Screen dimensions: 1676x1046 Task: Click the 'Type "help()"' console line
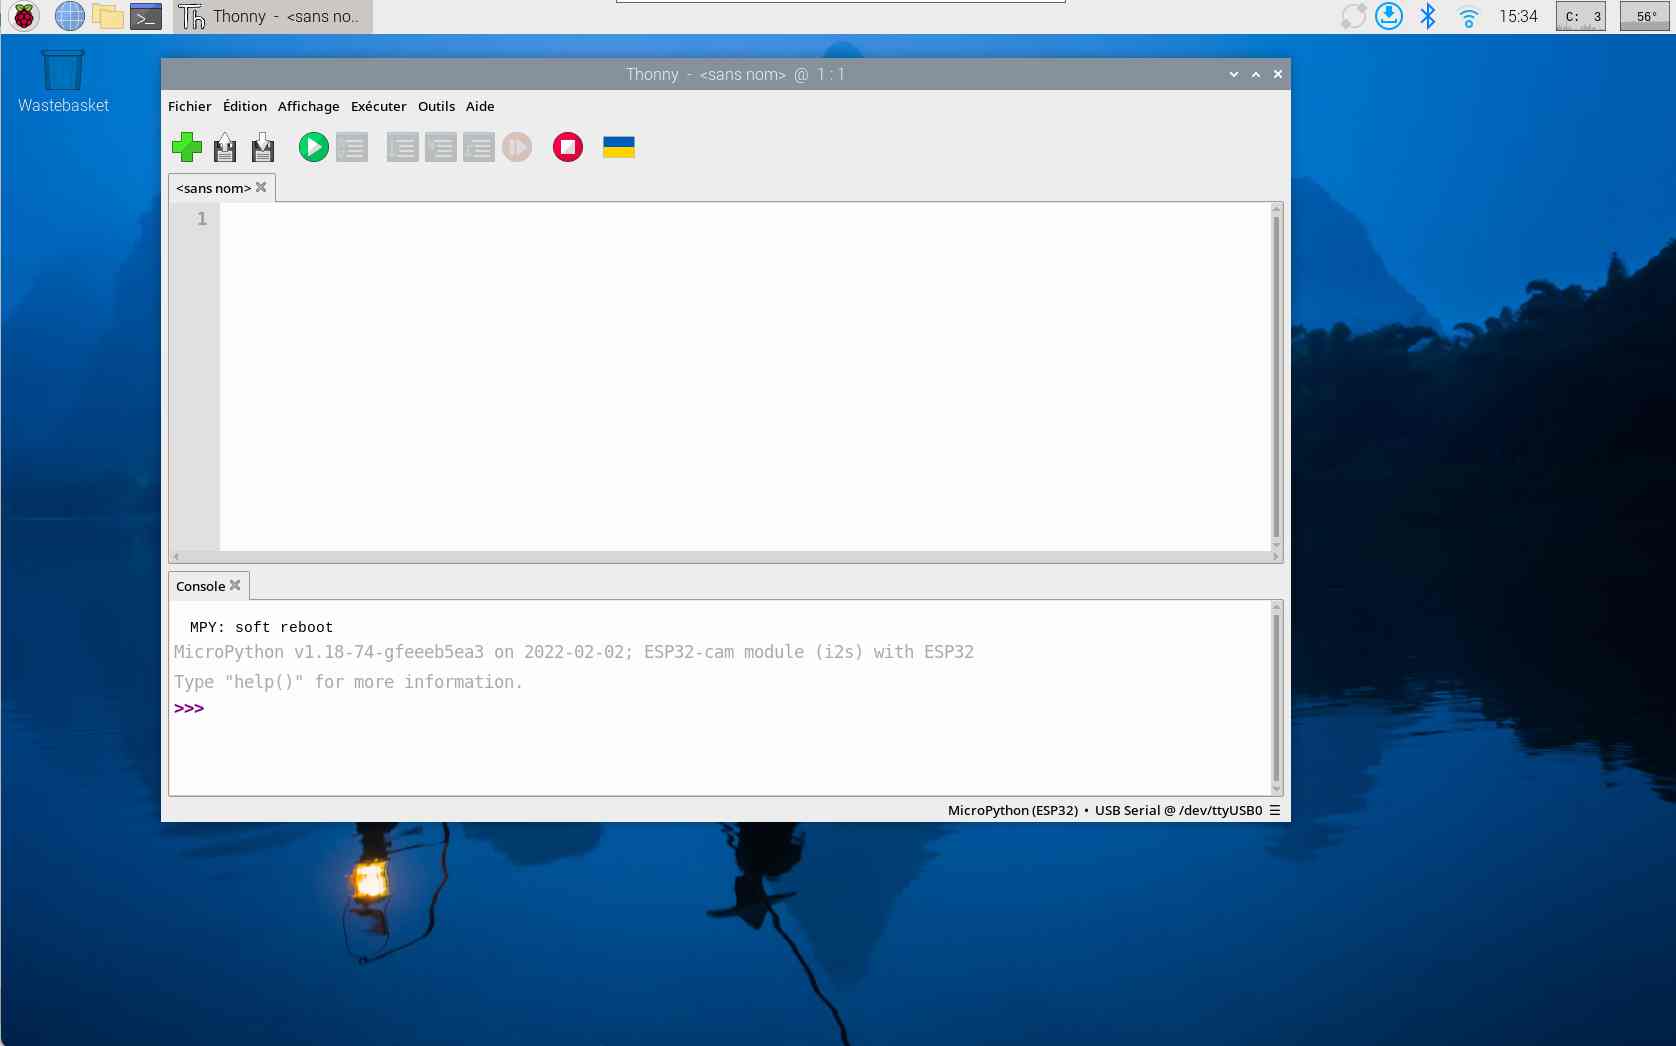pos(348,682)
